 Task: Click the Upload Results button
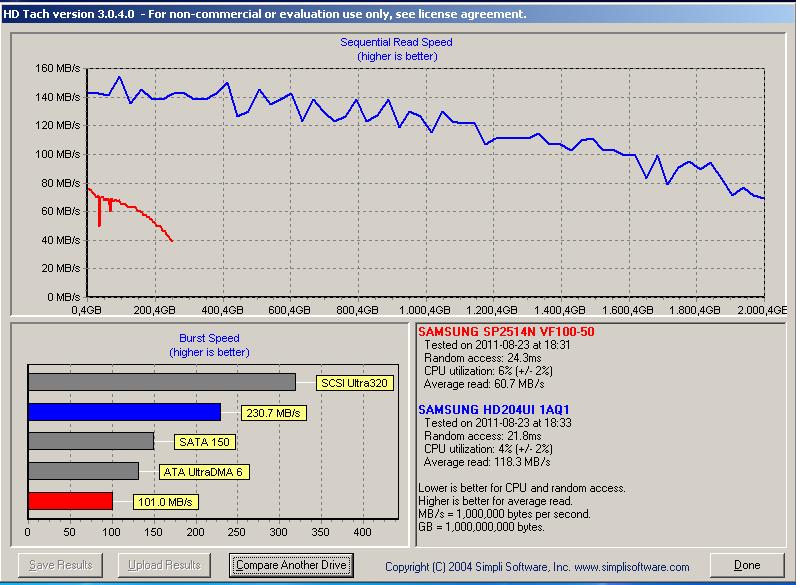[x=166, y=565]
